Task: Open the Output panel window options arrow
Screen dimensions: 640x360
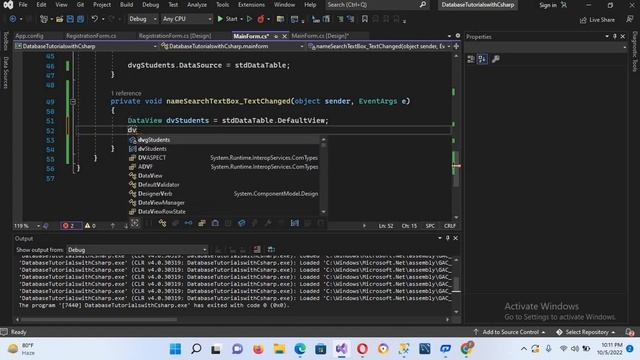Action: [440, 238]
